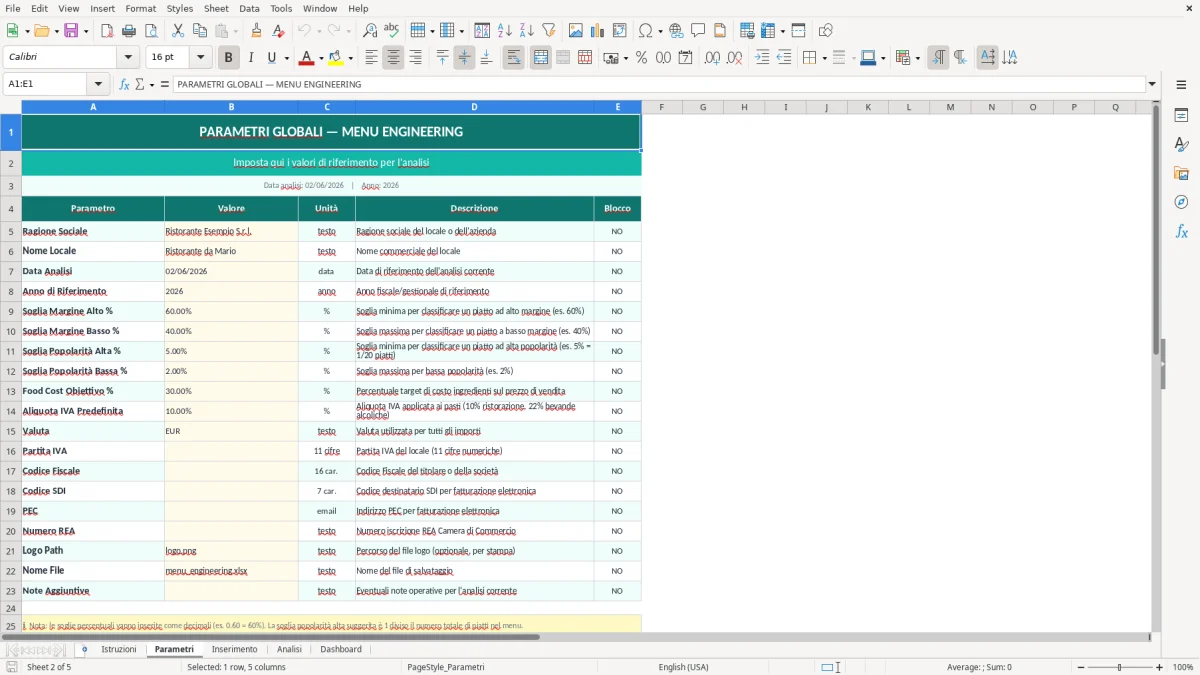Toggle Bold formatting
This screenshot has width=1200, height=675.
click(x=229, y=58)
